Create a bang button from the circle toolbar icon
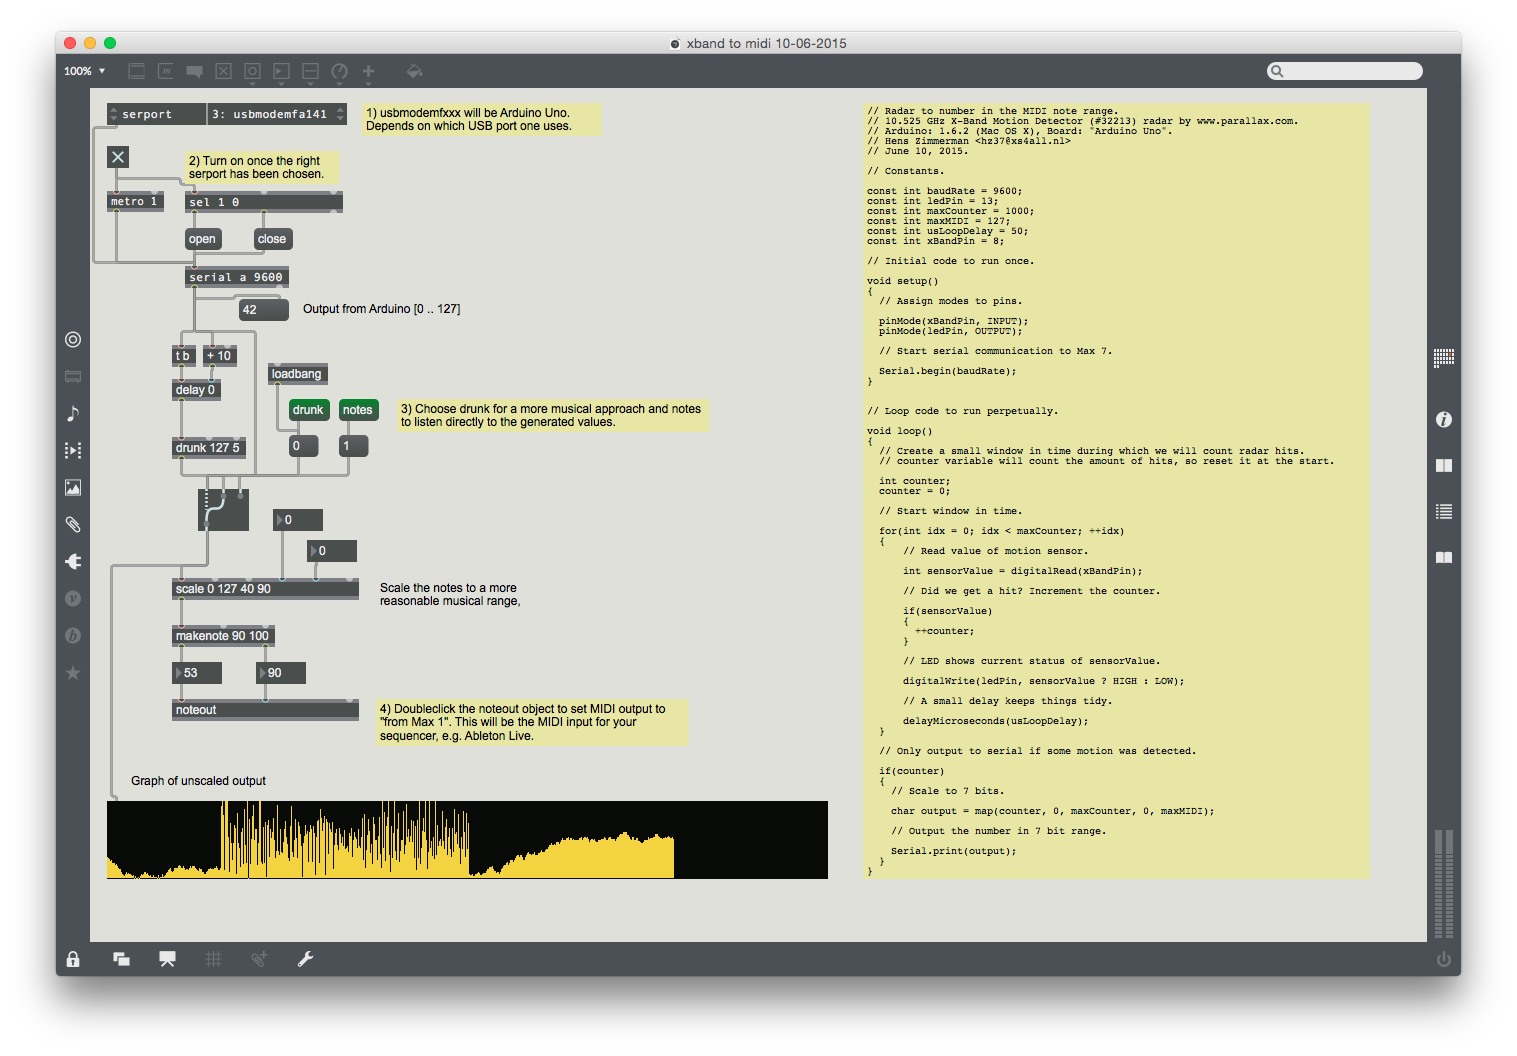Screen dimensions: 1517x1056 (x=252, y=71)
